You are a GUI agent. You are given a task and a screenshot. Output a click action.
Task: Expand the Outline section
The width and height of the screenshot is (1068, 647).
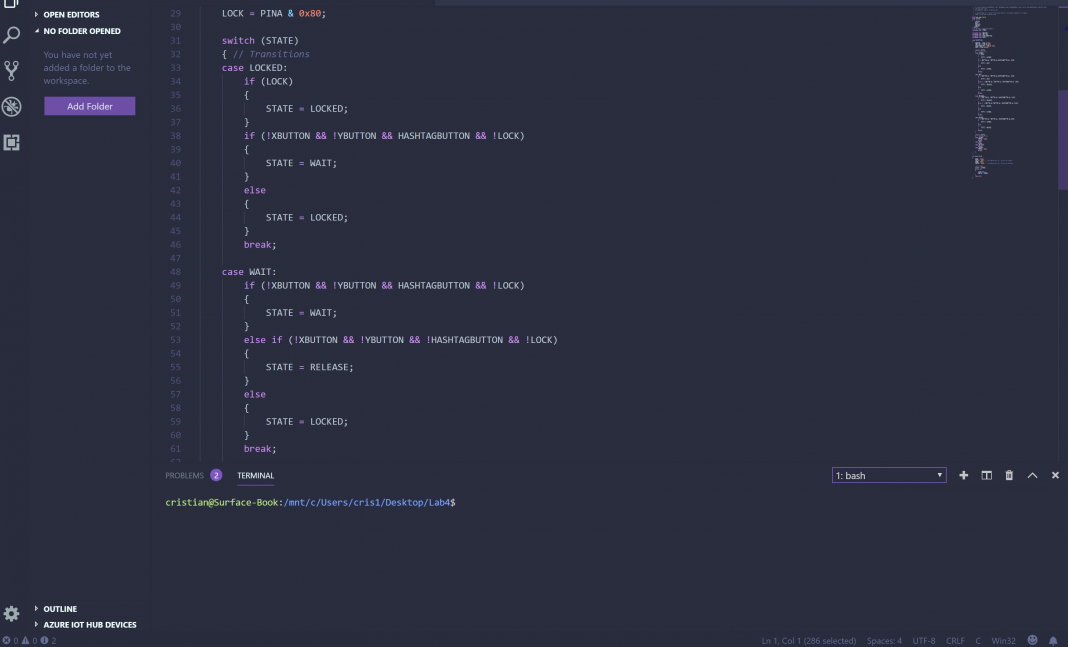[59, 608]
